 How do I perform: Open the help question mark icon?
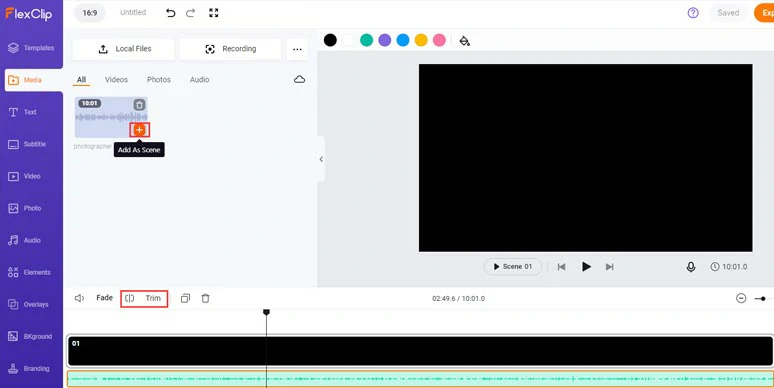pyautogui.click(x=693, y=13)
